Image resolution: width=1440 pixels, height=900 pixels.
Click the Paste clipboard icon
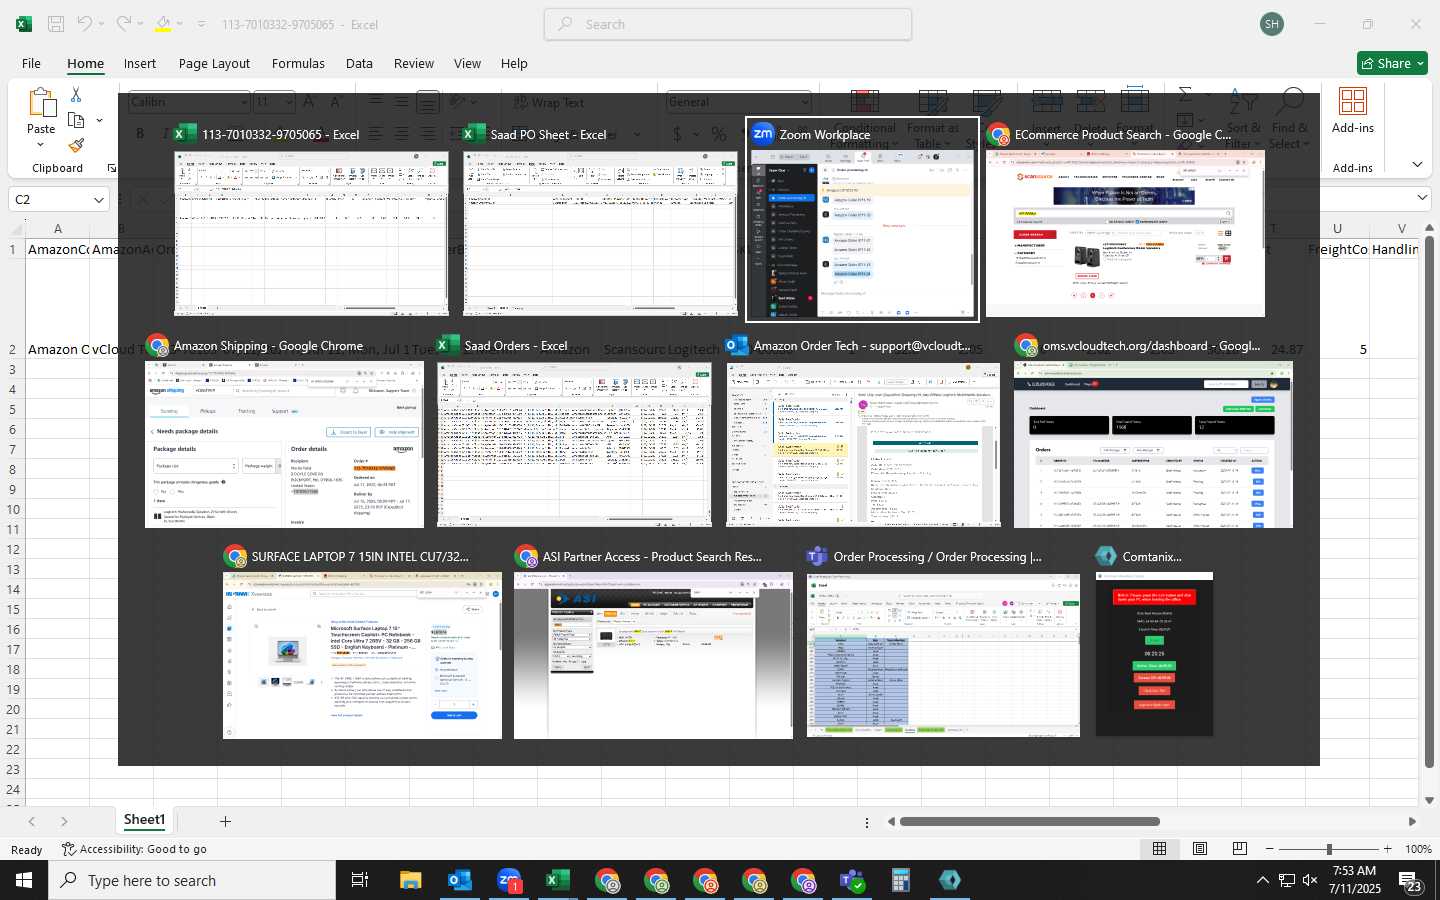pyautogui.click(x=41, y=102)
